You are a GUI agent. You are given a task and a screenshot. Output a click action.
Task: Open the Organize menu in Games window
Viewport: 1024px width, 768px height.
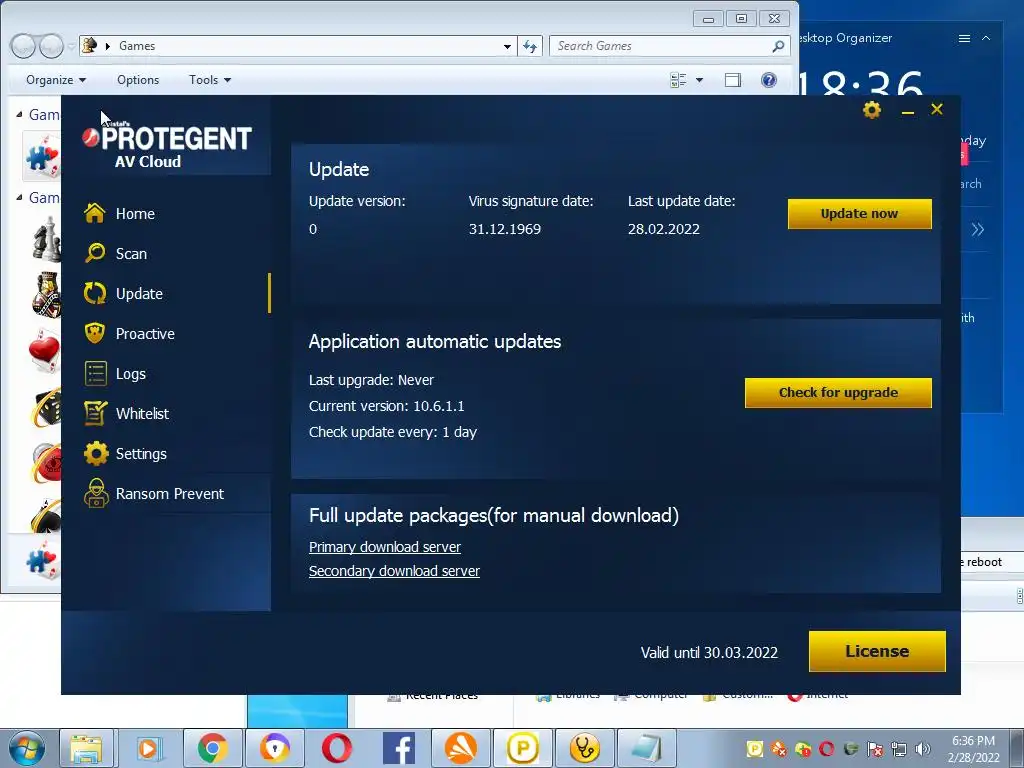[x=56, y=80]
